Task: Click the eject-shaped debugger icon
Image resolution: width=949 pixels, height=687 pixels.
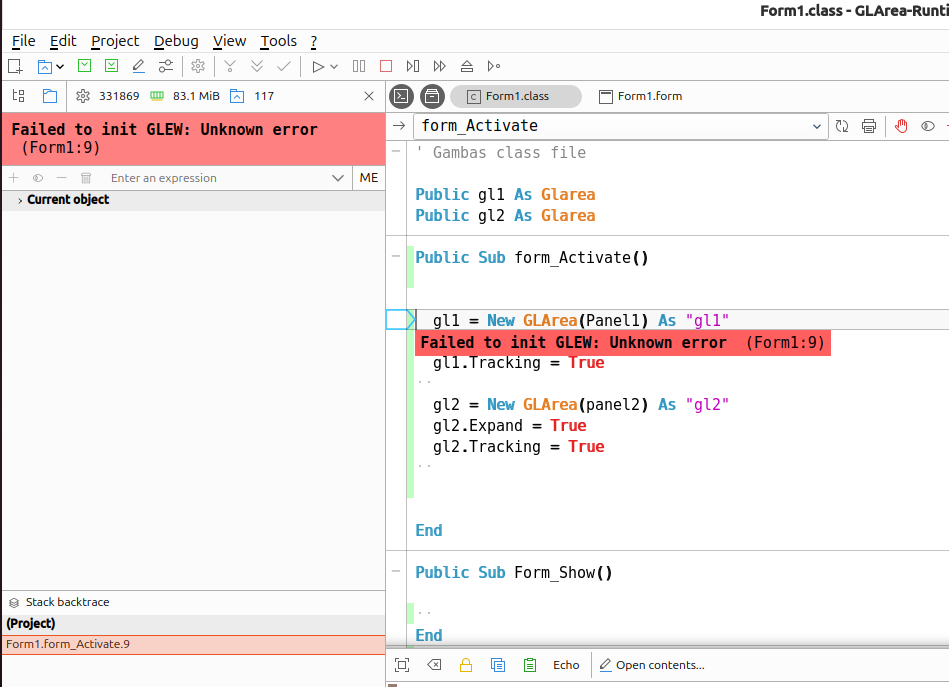Action: click(x=467, y=66)
